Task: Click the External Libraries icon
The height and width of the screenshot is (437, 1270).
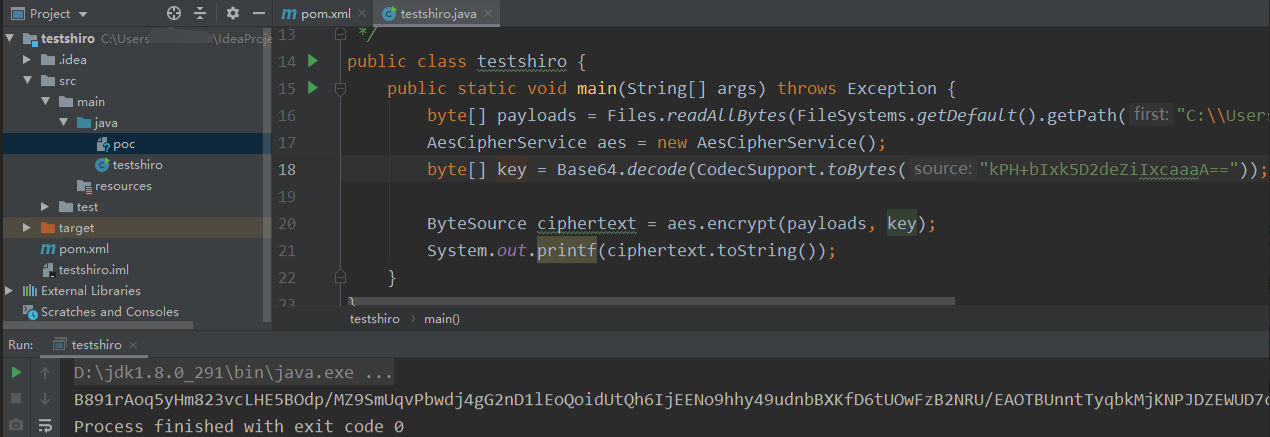Action: [x=29, y=291]
